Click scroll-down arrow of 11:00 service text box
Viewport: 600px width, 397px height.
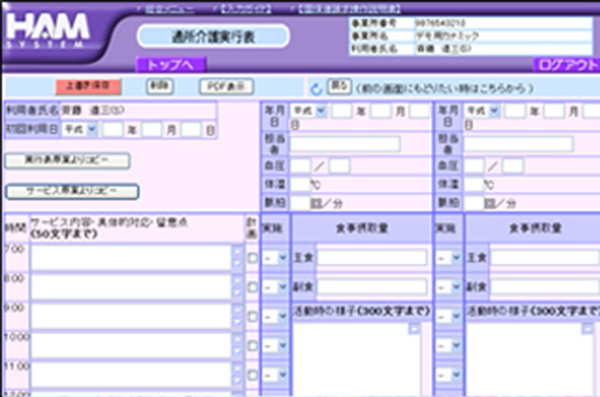238,381
